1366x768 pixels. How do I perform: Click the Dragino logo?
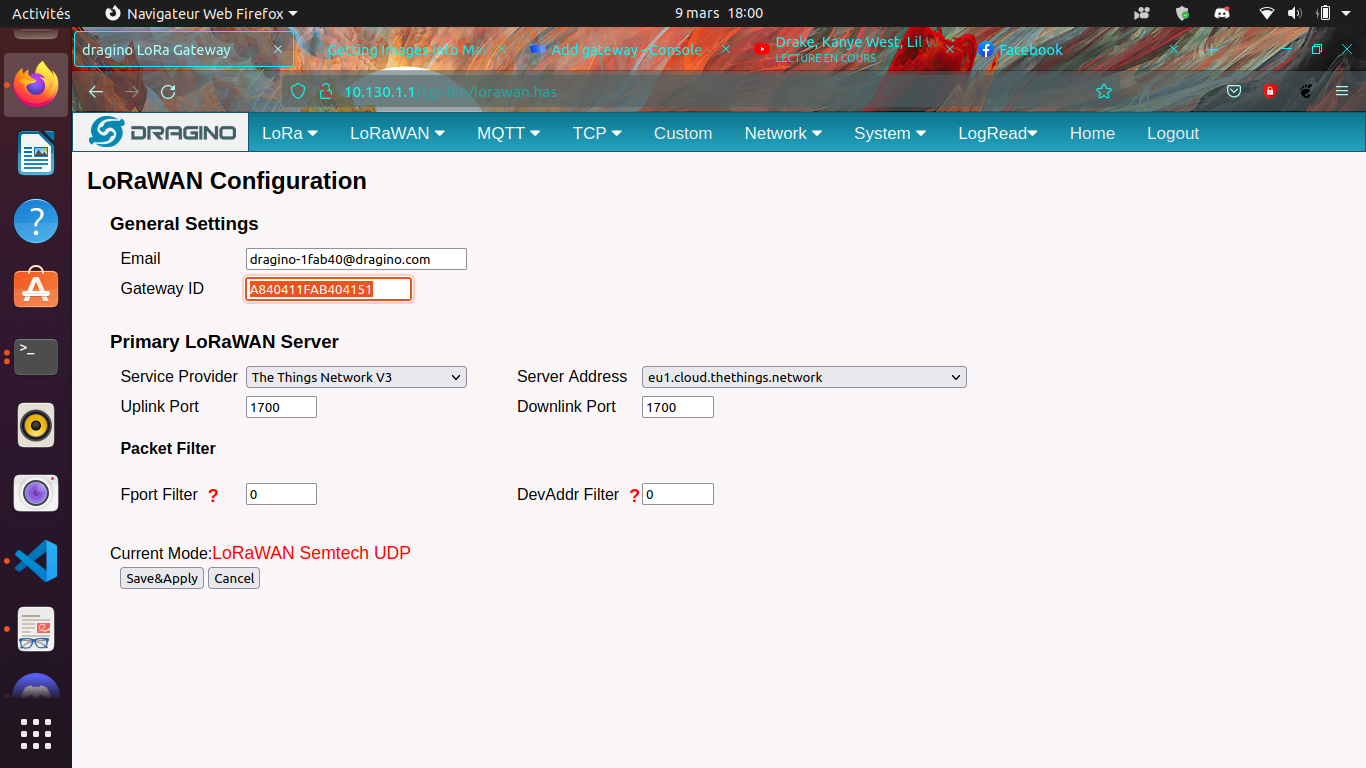tap(162, 132)
